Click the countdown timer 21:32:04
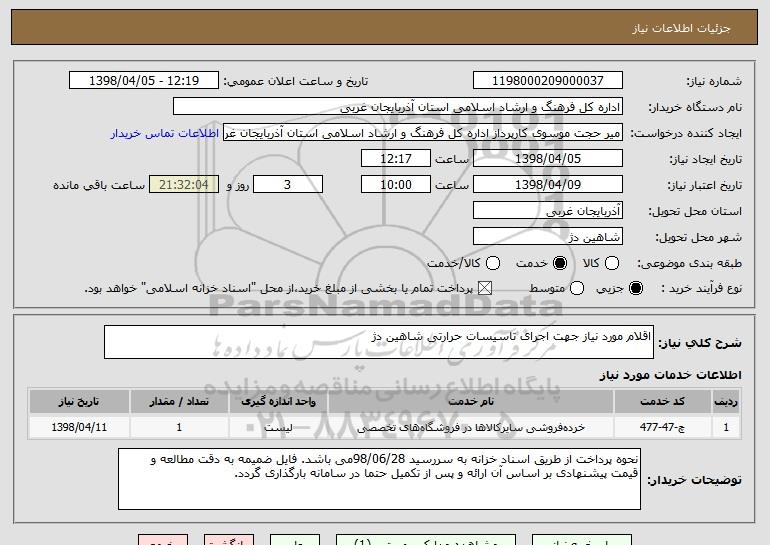Image resolution: width=770 pixels, height=545 pixels. [184, 185]
